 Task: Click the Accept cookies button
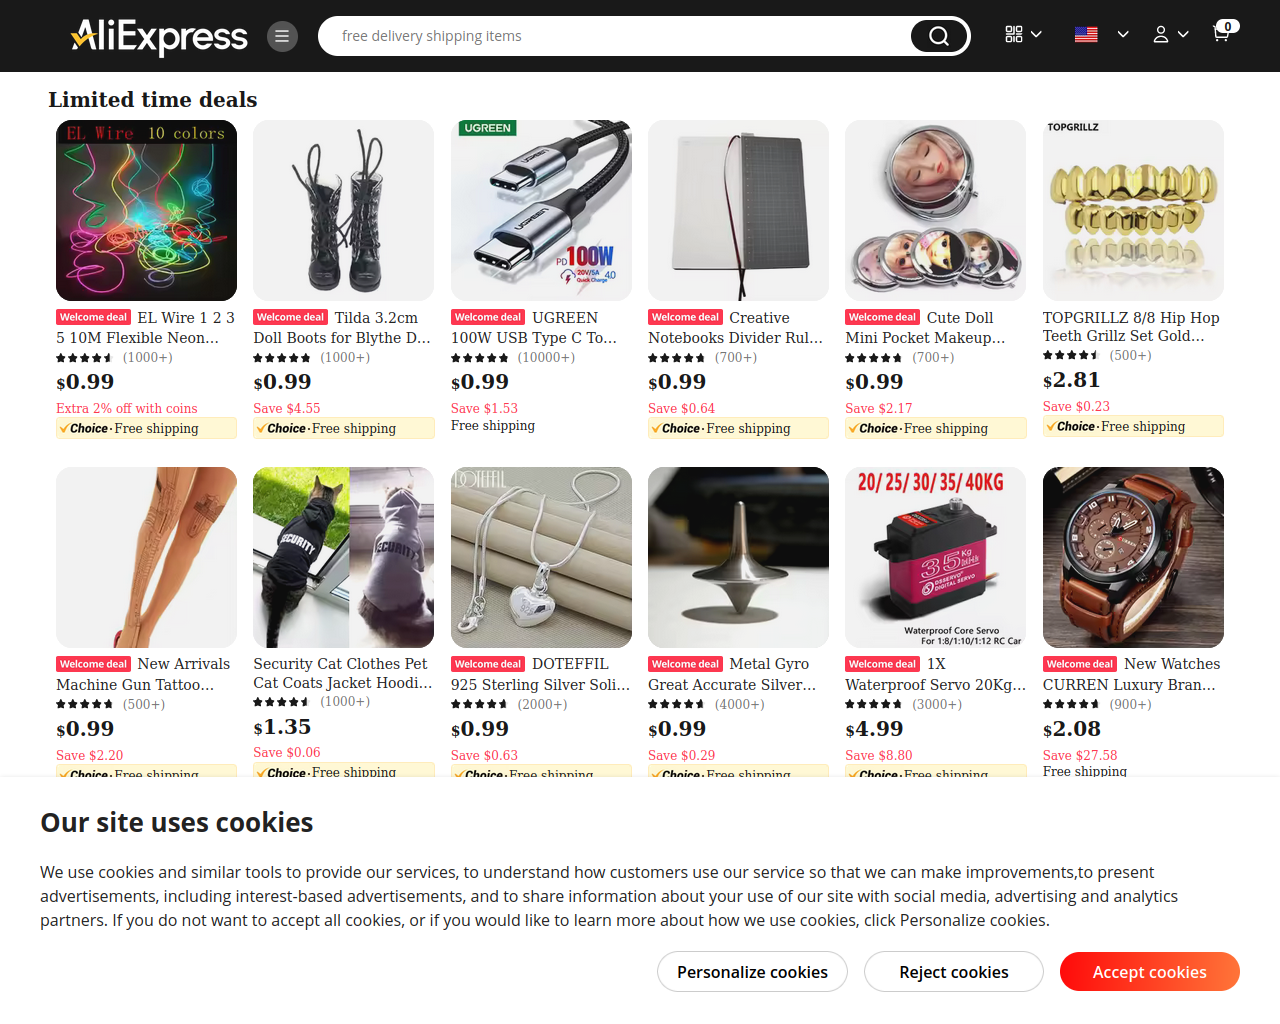pyautogui.click(x=1150, y=972)
